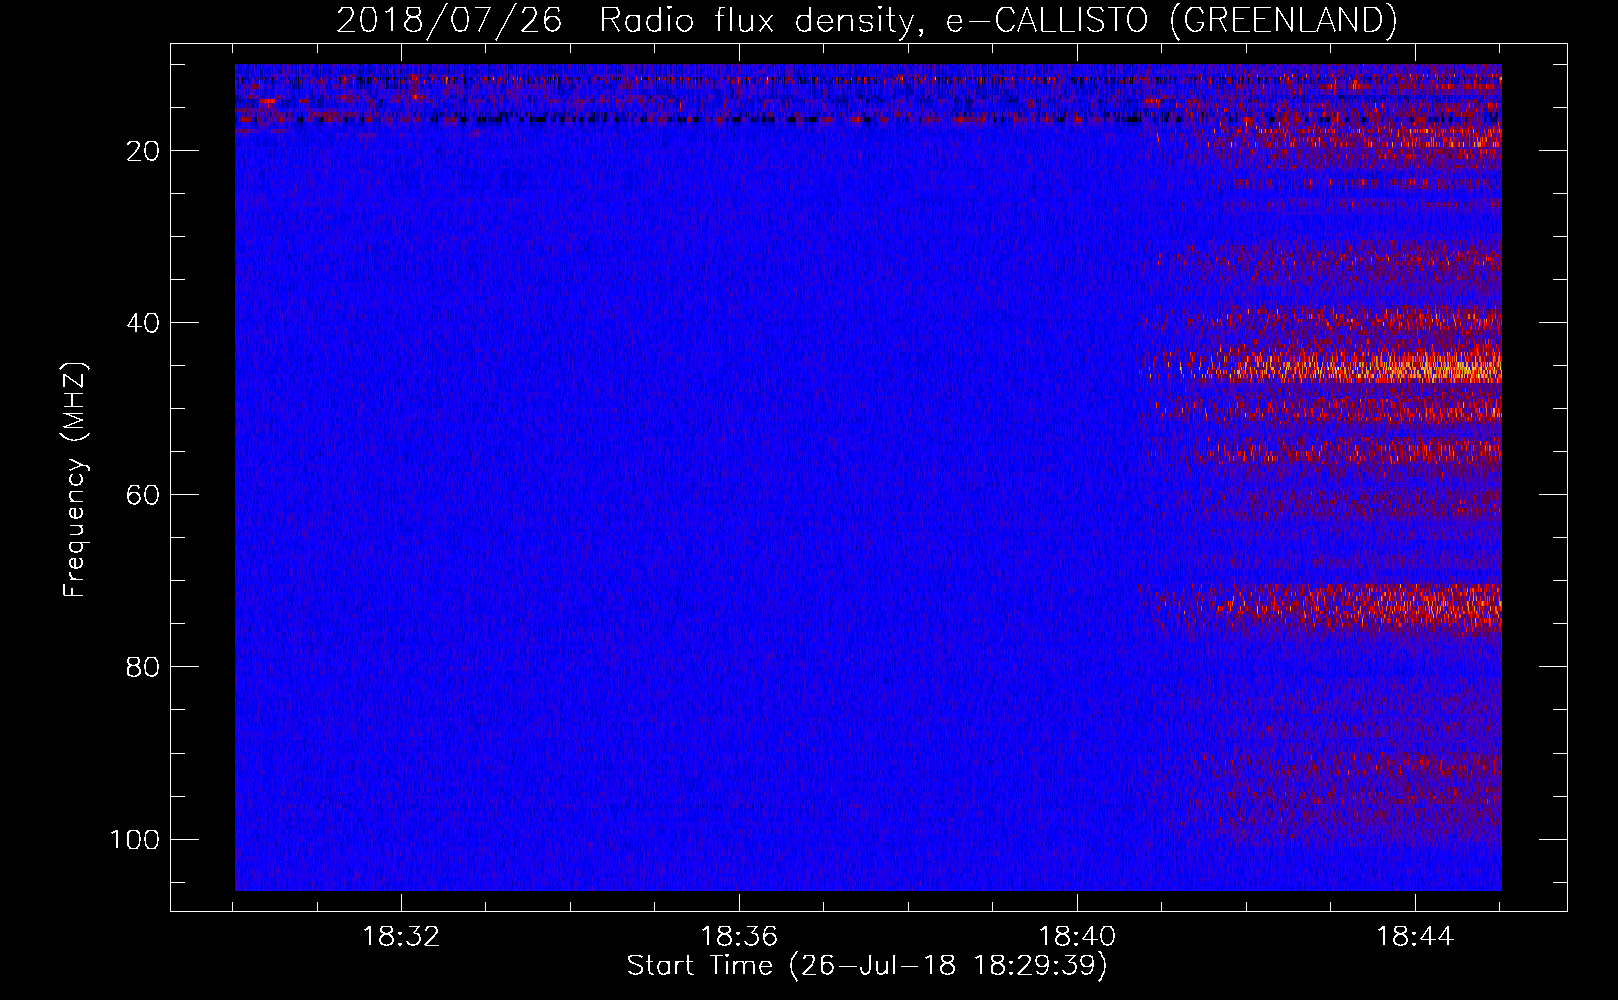The image size is (1618, 1000).
Task: Click the 60 frequency tick label
Action: 143,495
